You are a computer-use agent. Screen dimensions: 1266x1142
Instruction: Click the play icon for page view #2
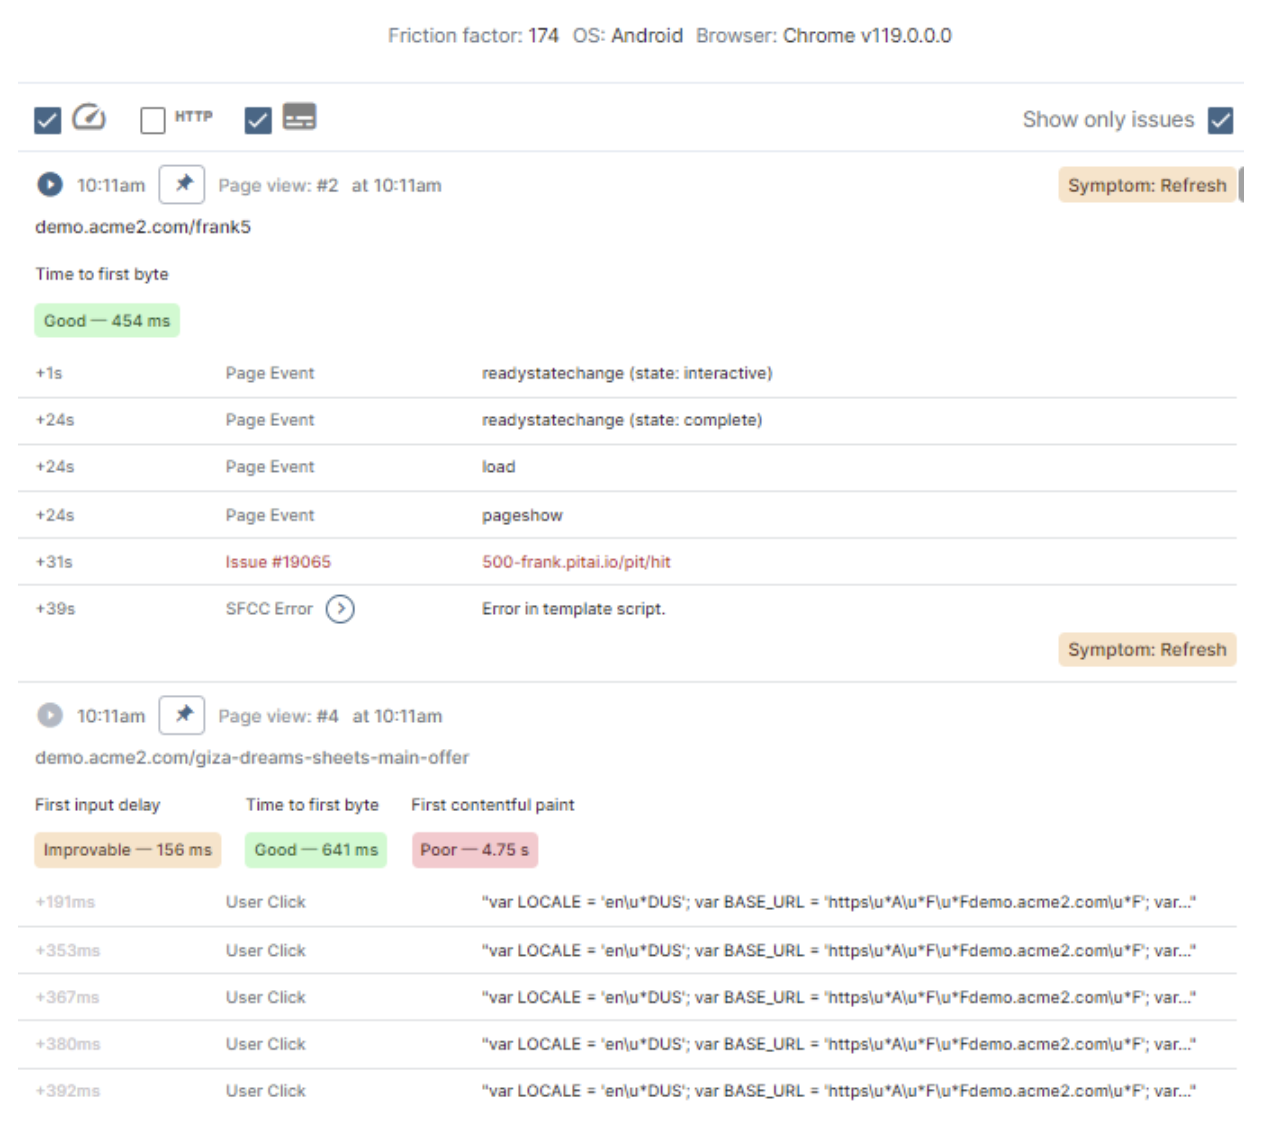(x=49, y=185)
